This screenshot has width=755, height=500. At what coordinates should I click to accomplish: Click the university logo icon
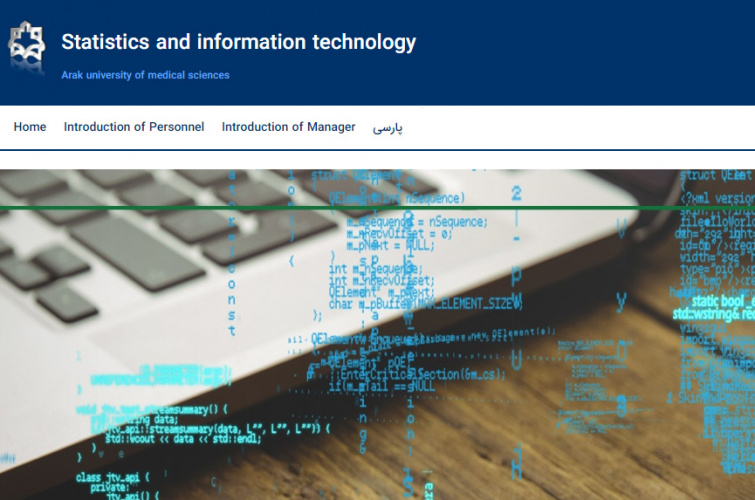27,43
